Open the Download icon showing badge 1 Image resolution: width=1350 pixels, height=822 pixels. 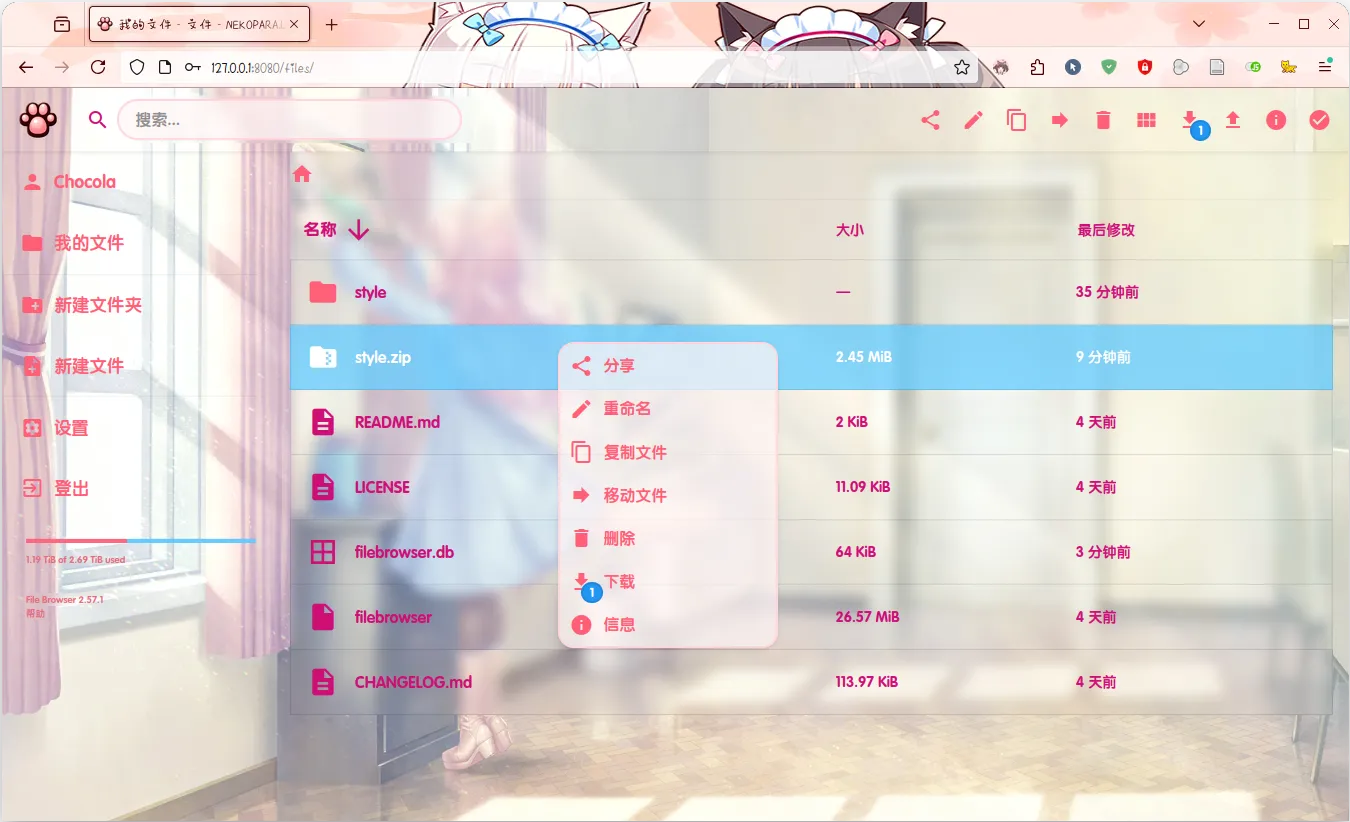pyautogui.click(x=1189, y=119)
